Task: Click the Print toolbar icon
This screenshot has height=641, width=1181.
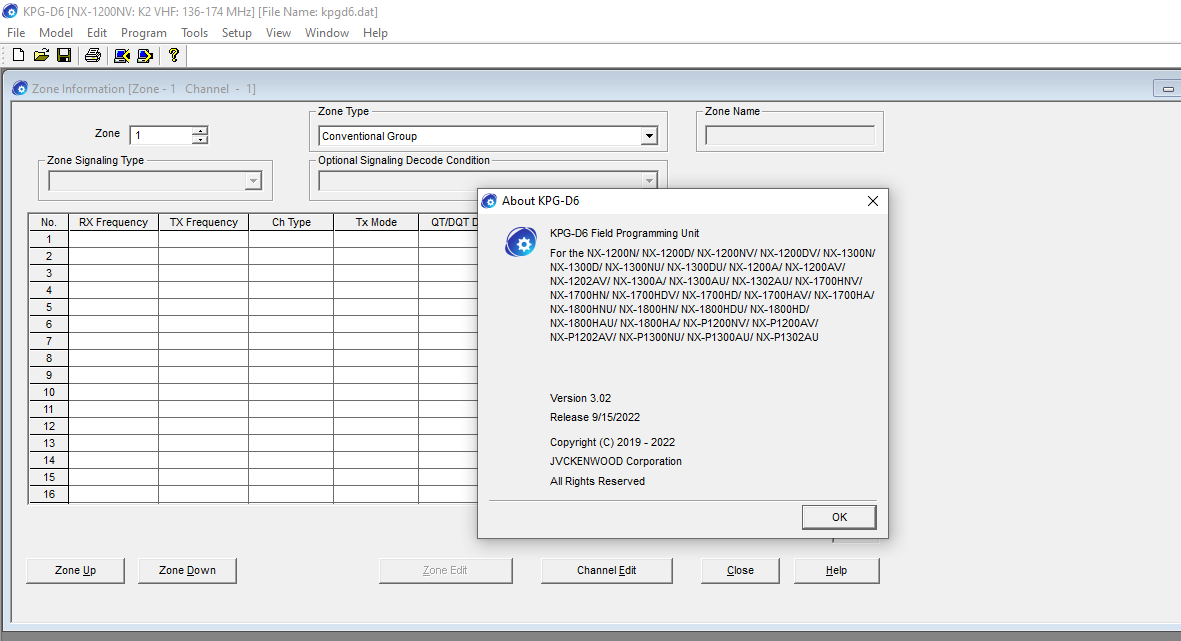Action: click(x=93, y=55)
